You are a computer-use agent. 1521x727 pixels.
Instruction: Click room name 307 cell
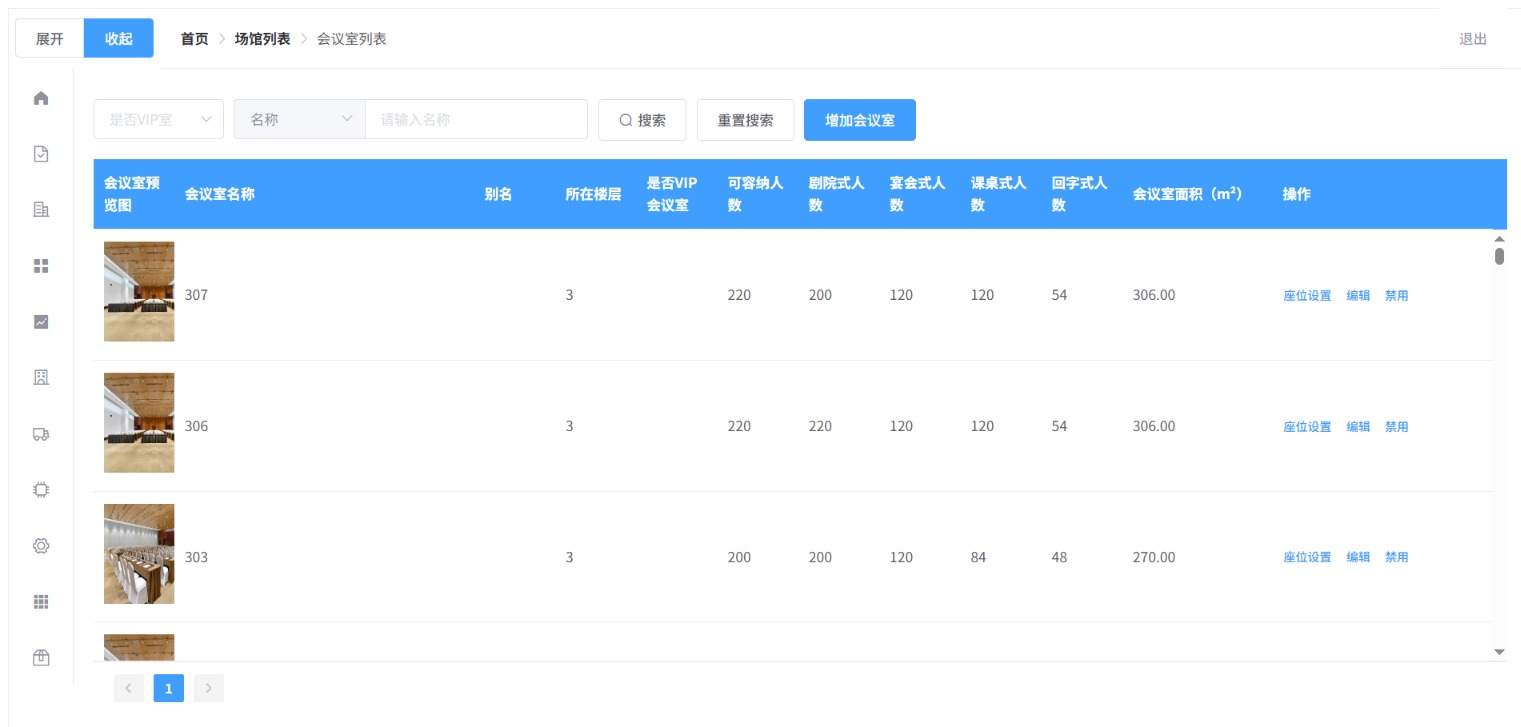pos(196,295)
